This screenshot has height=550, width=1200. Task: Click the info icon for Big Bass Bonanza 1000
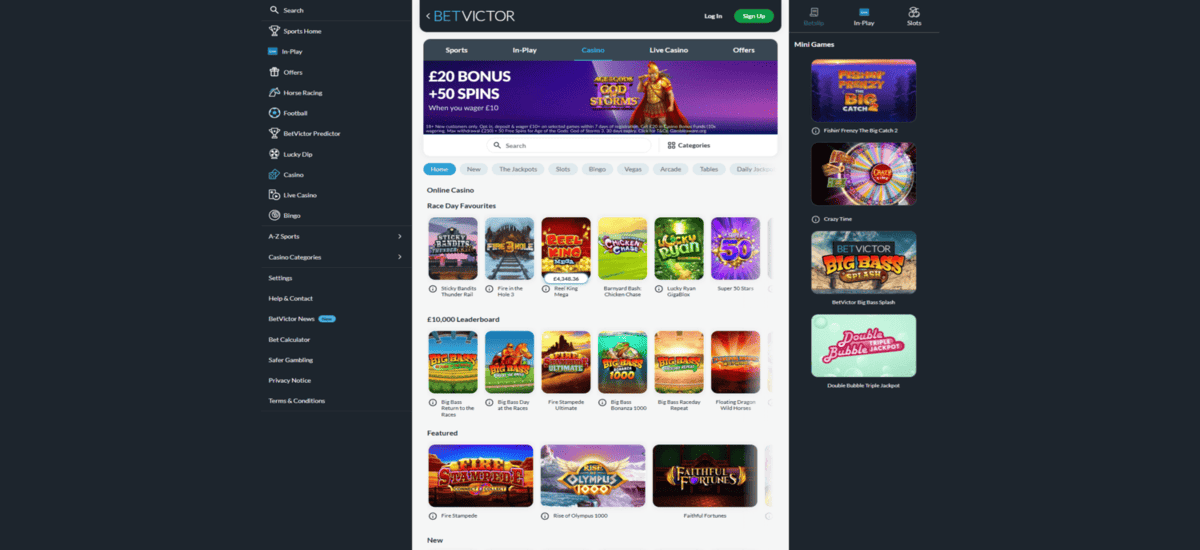tap(602, 402)
